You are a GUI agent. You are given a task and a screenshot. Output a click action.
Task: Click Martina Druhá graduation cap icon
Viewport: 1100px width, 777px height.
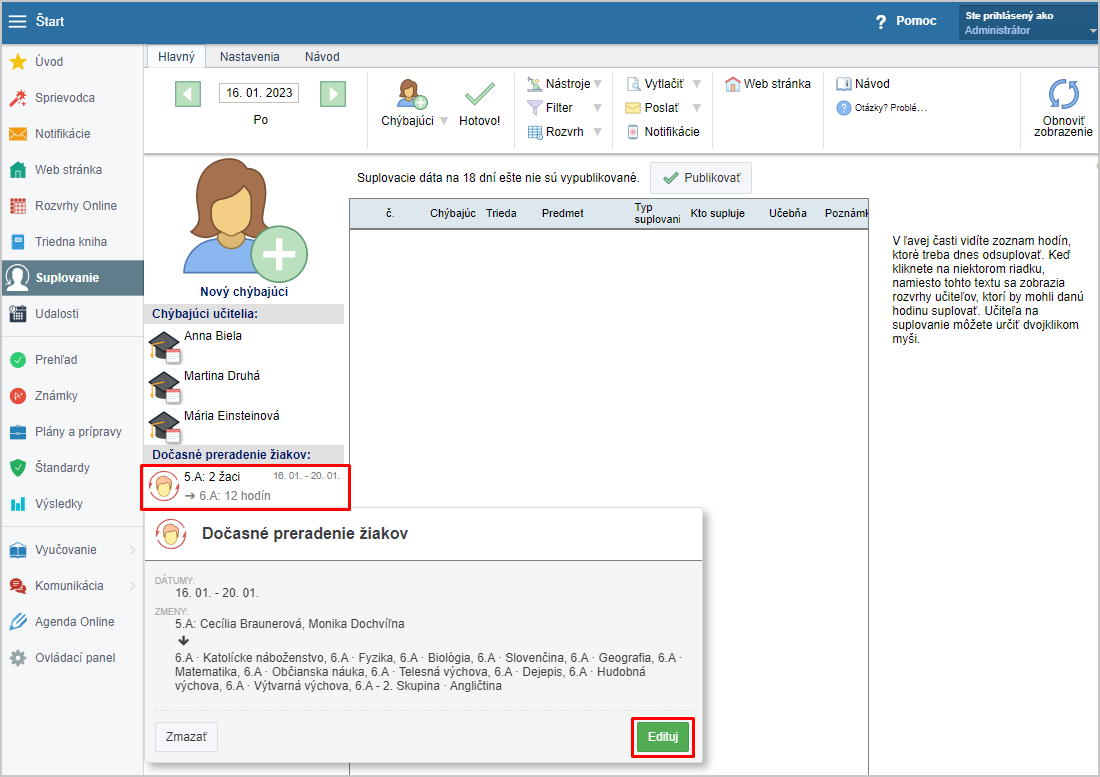point(165,386)
